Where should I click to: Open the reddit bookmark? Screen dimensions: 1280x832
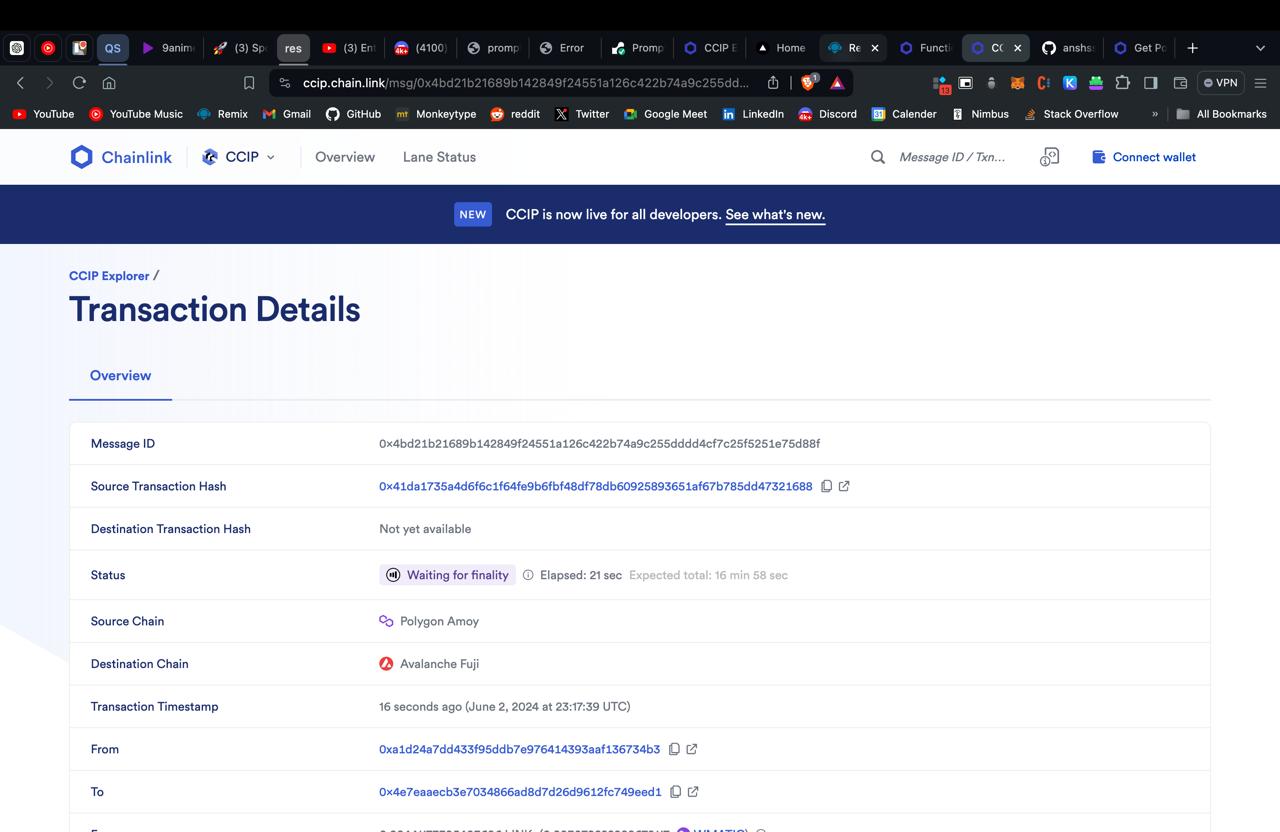click(514, 114)
